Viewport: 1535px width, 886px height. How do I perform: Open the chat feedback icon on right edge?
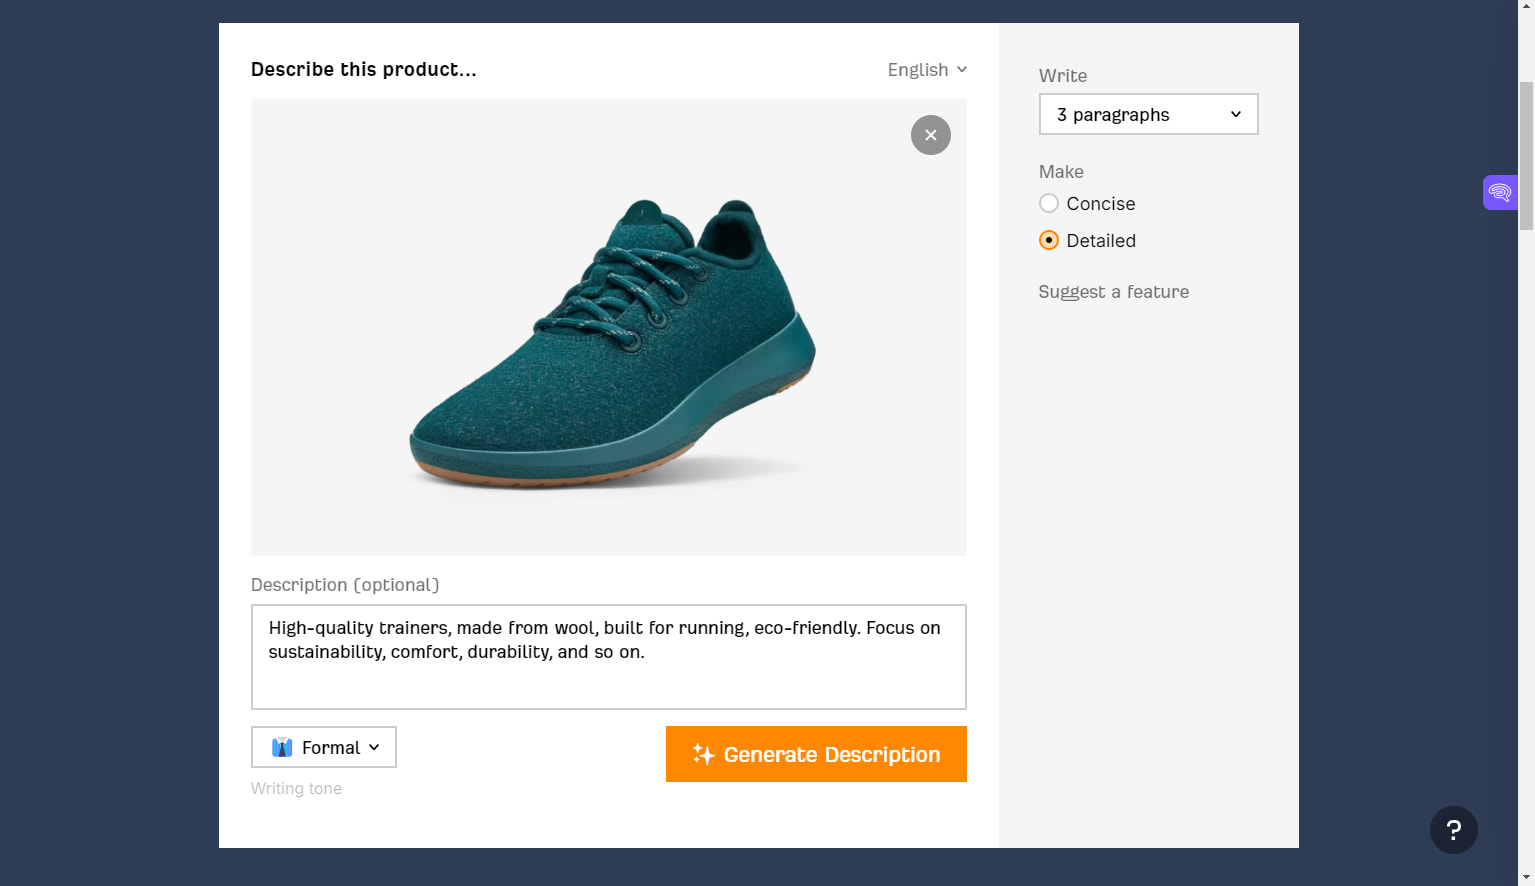1500,192
